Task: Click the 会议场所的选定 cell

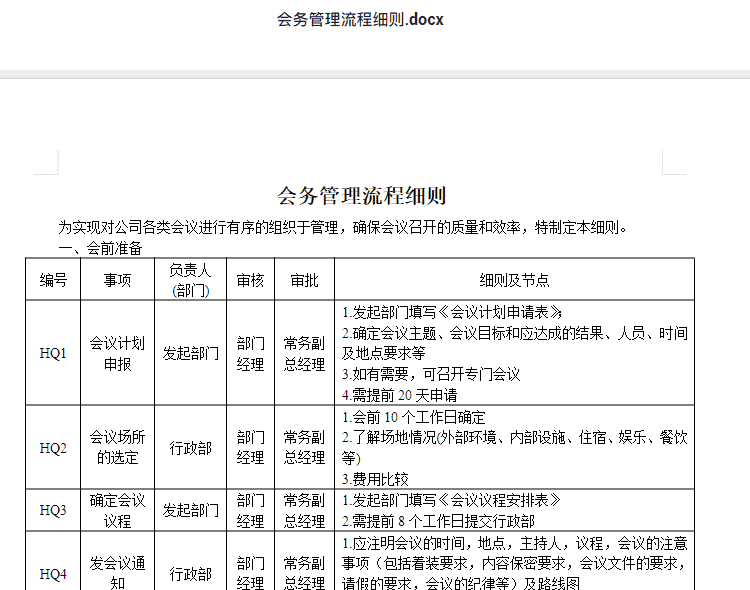Action: coord(118,447)
